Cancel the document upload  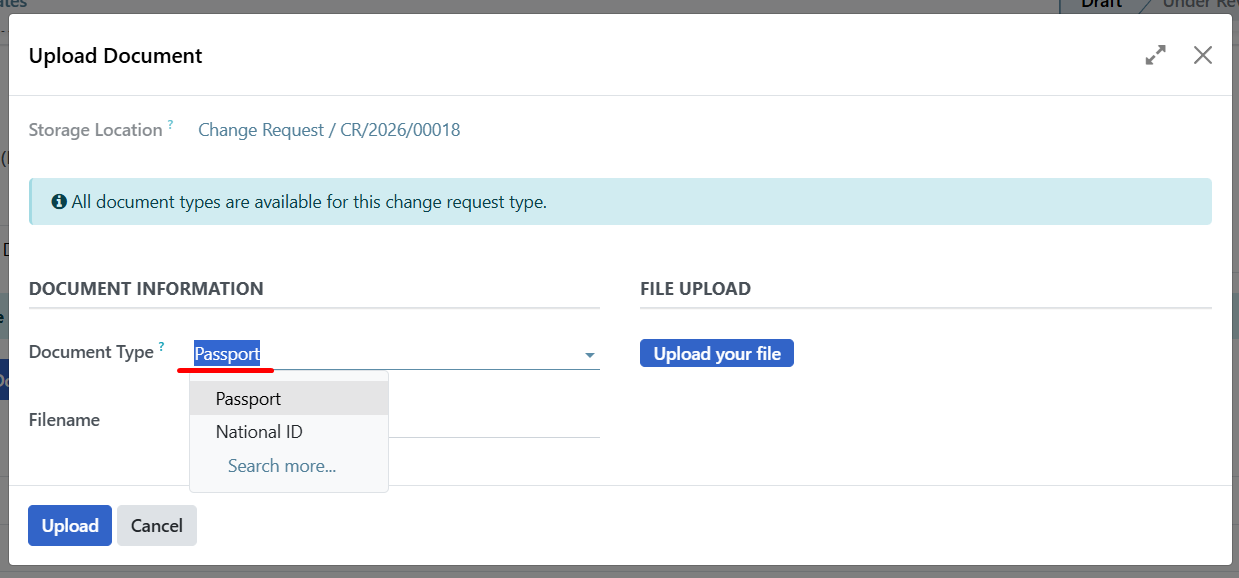[x=156, y=525]
